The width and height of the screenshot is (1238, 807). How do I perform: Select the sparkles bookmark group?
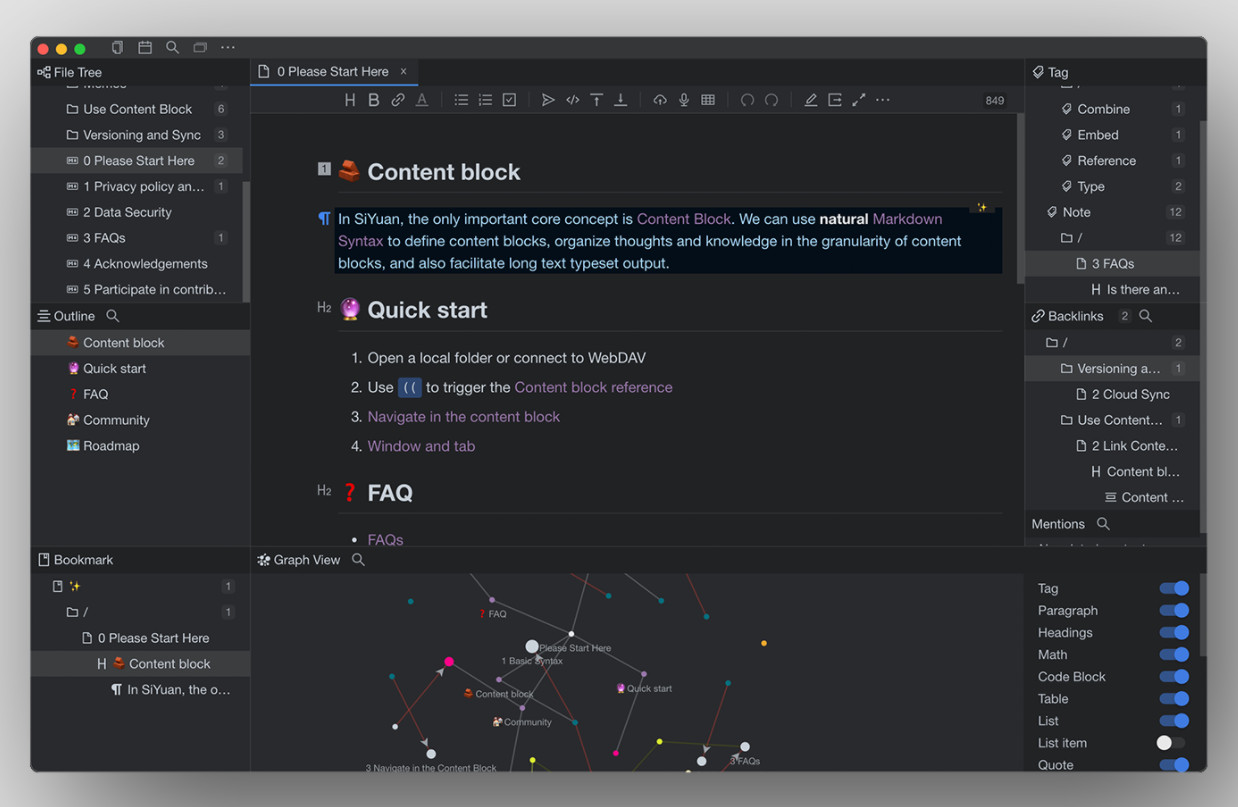[140, 586]
